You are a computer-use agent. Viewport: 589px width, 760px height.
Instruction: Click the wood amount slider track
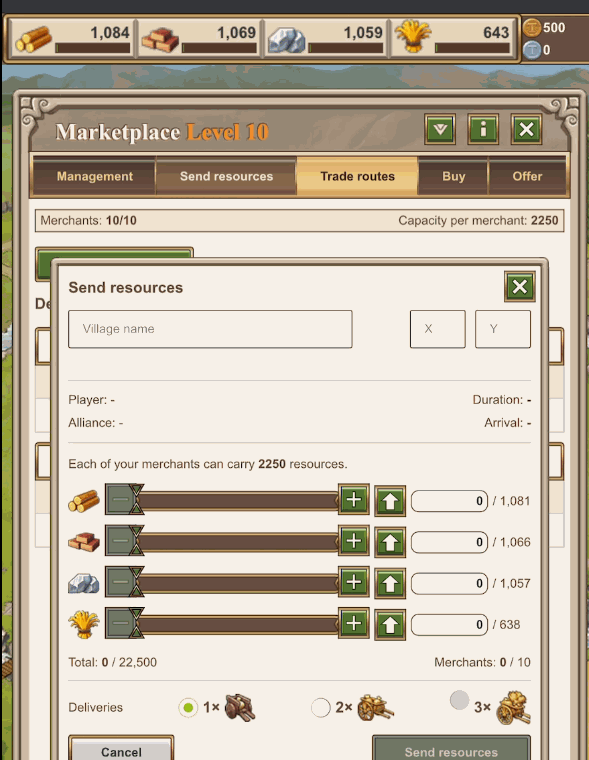pyautogui.click(x=239, y=500)
